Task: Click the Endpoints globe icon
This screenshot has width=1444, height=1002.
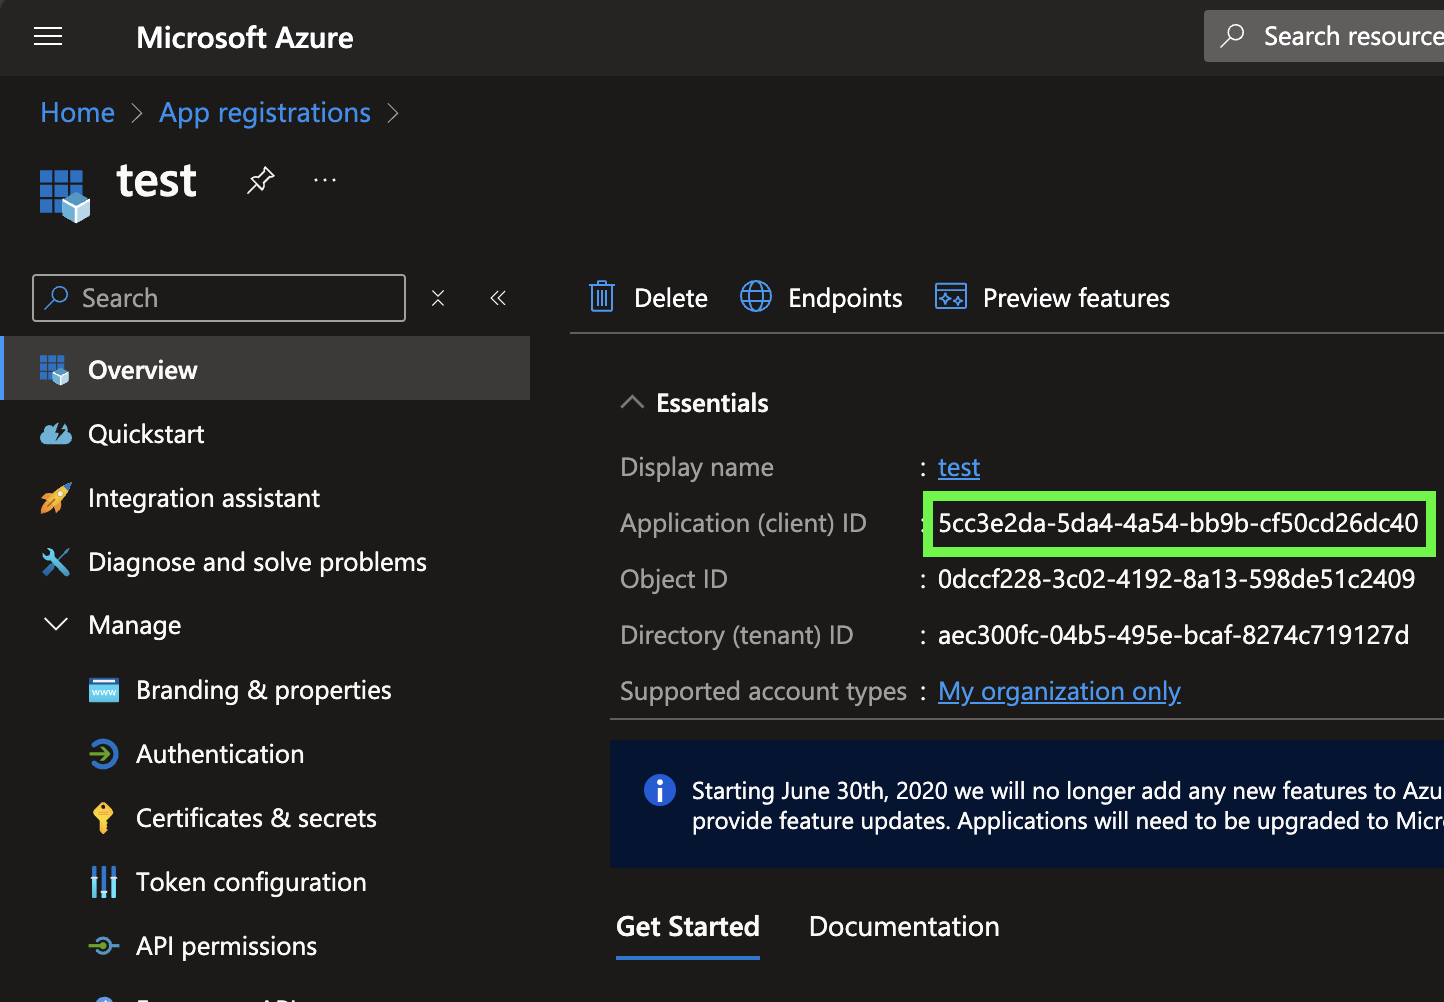Action: pos(756,297)
